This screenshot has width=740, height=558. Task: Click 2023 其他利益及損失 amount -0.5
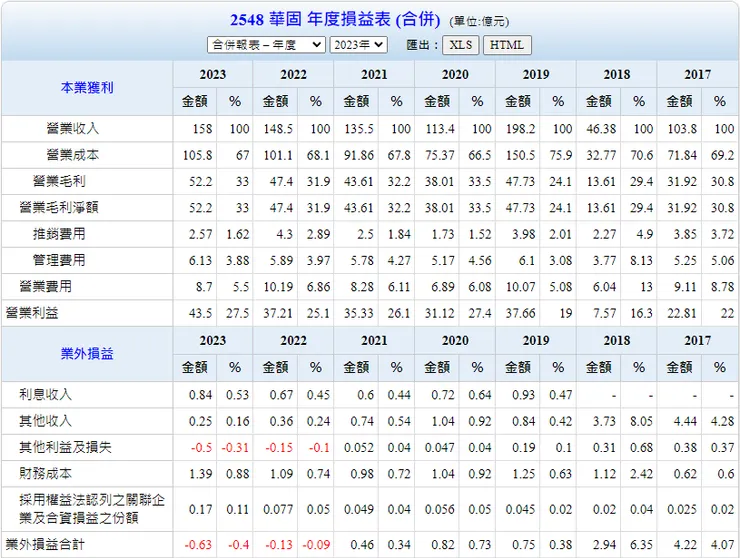coord(202,448)
